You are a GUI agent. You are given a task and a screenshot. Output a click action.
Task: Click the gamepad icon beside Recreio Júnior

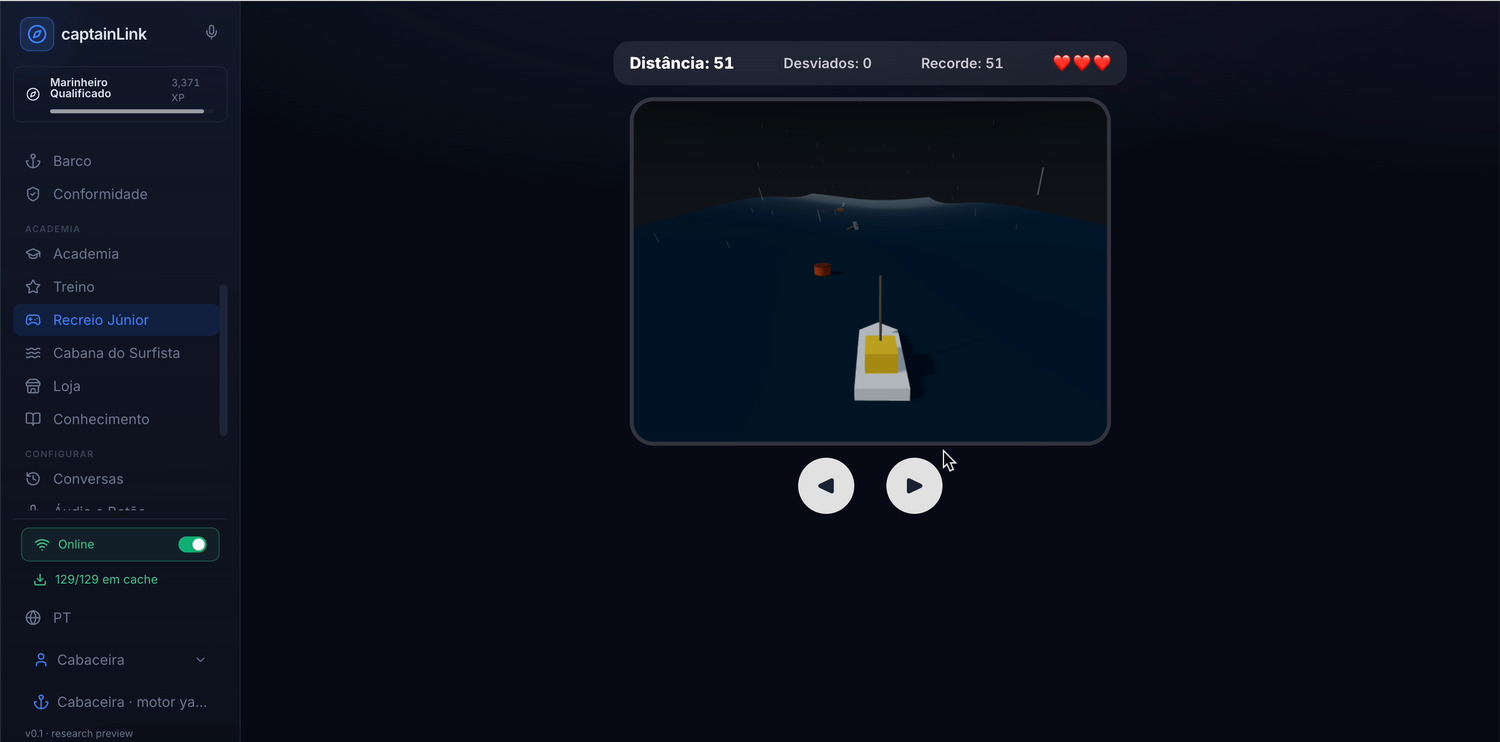33,320
